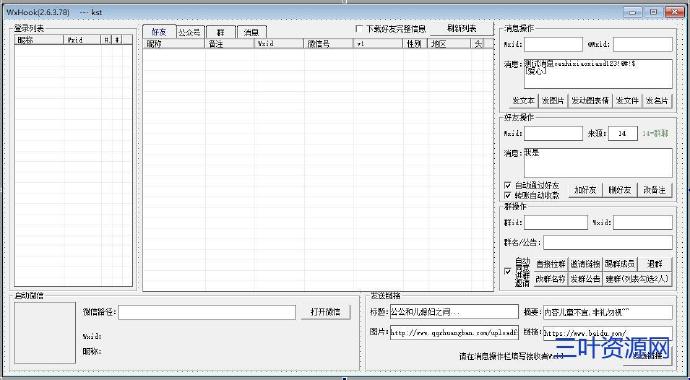Switch to the 消息 tab
The image size is (690, 380).
tap(251, 33)
